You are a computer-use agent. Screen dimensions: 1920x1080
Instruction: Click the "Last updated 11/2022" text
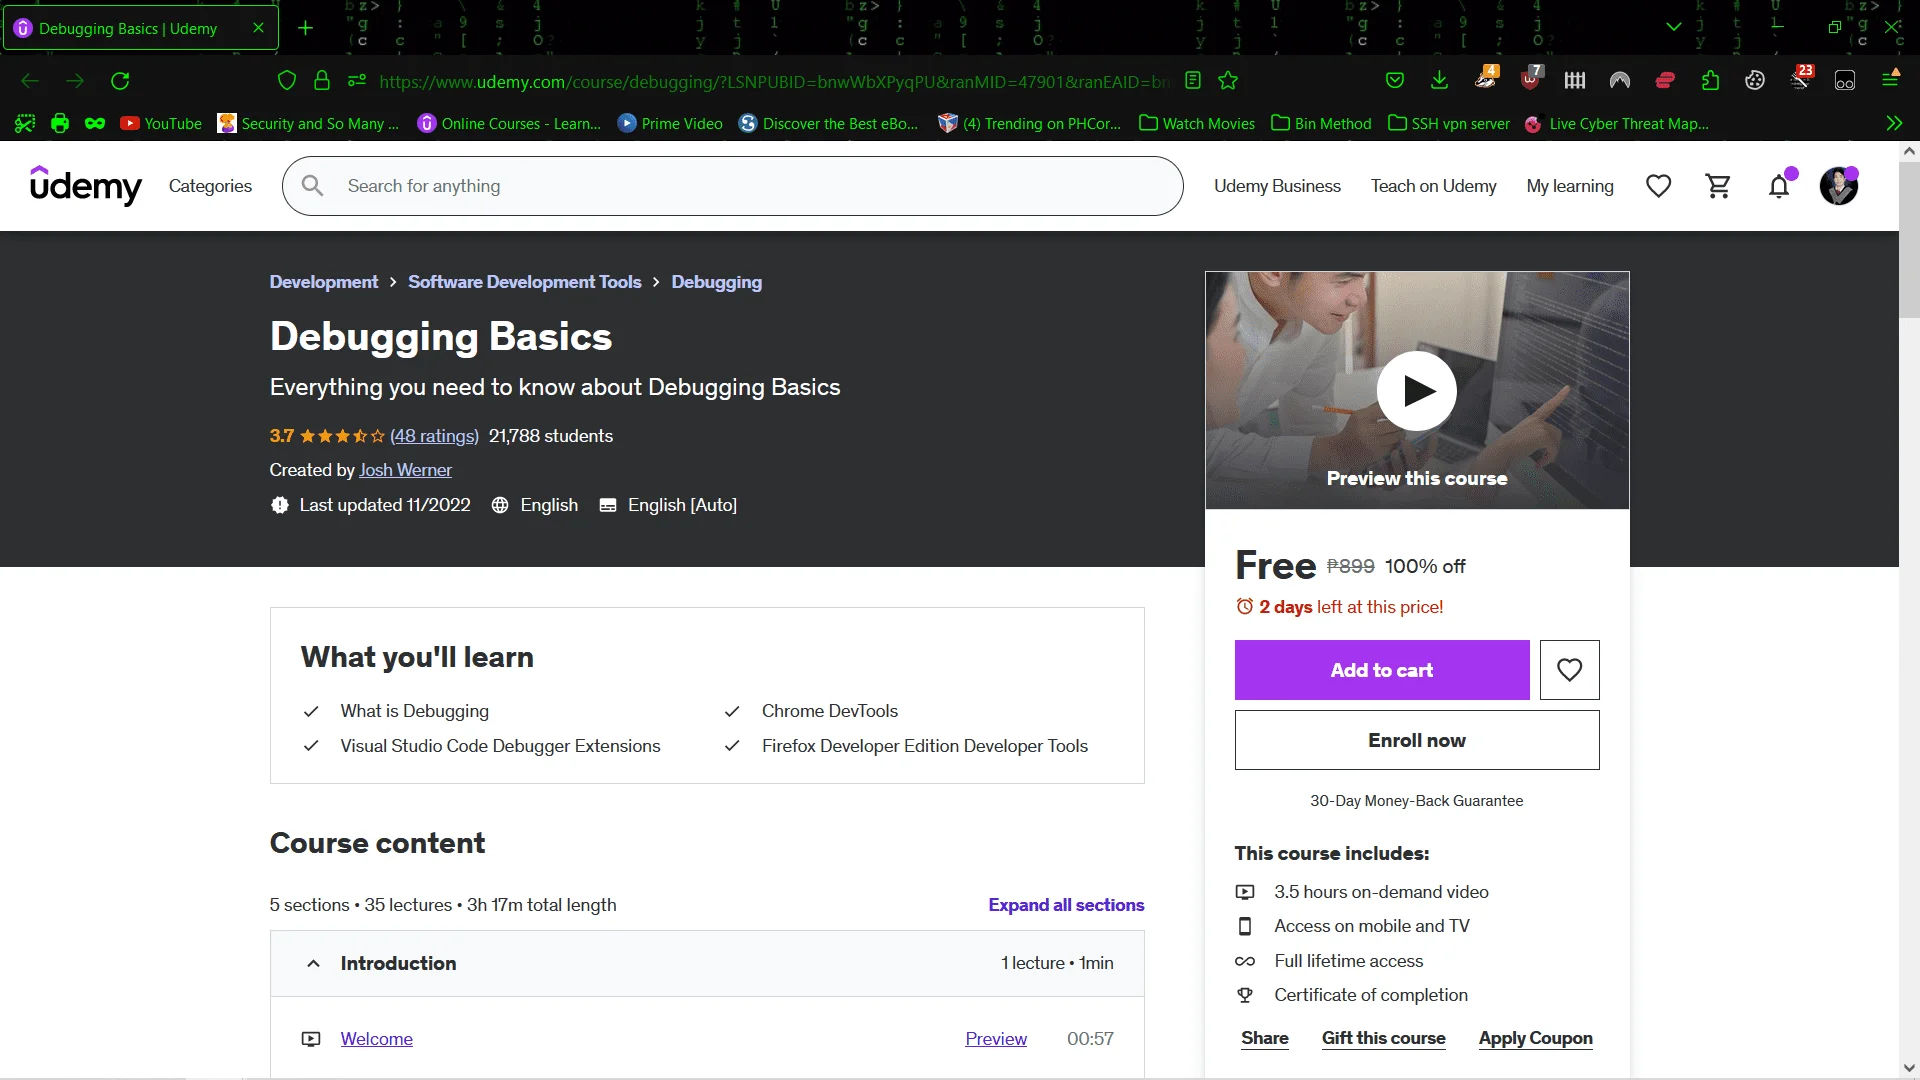tap(385, 505)
